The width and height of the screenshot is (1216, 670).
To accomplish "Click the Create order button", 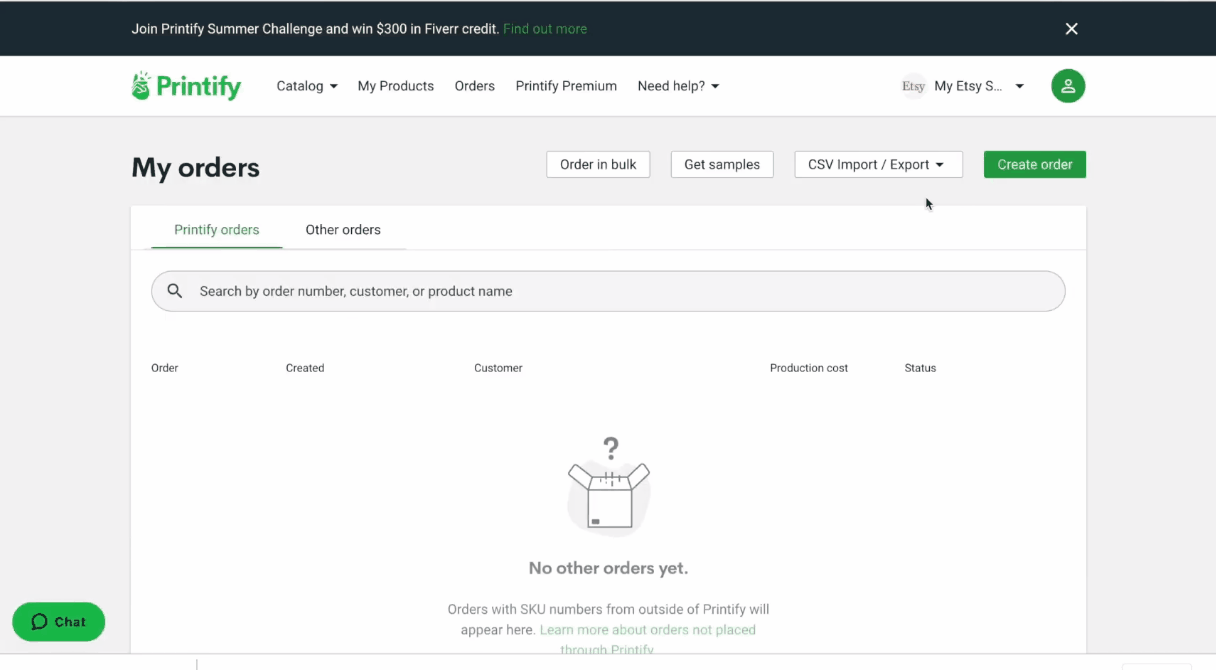I will [x=1035, y=165].
